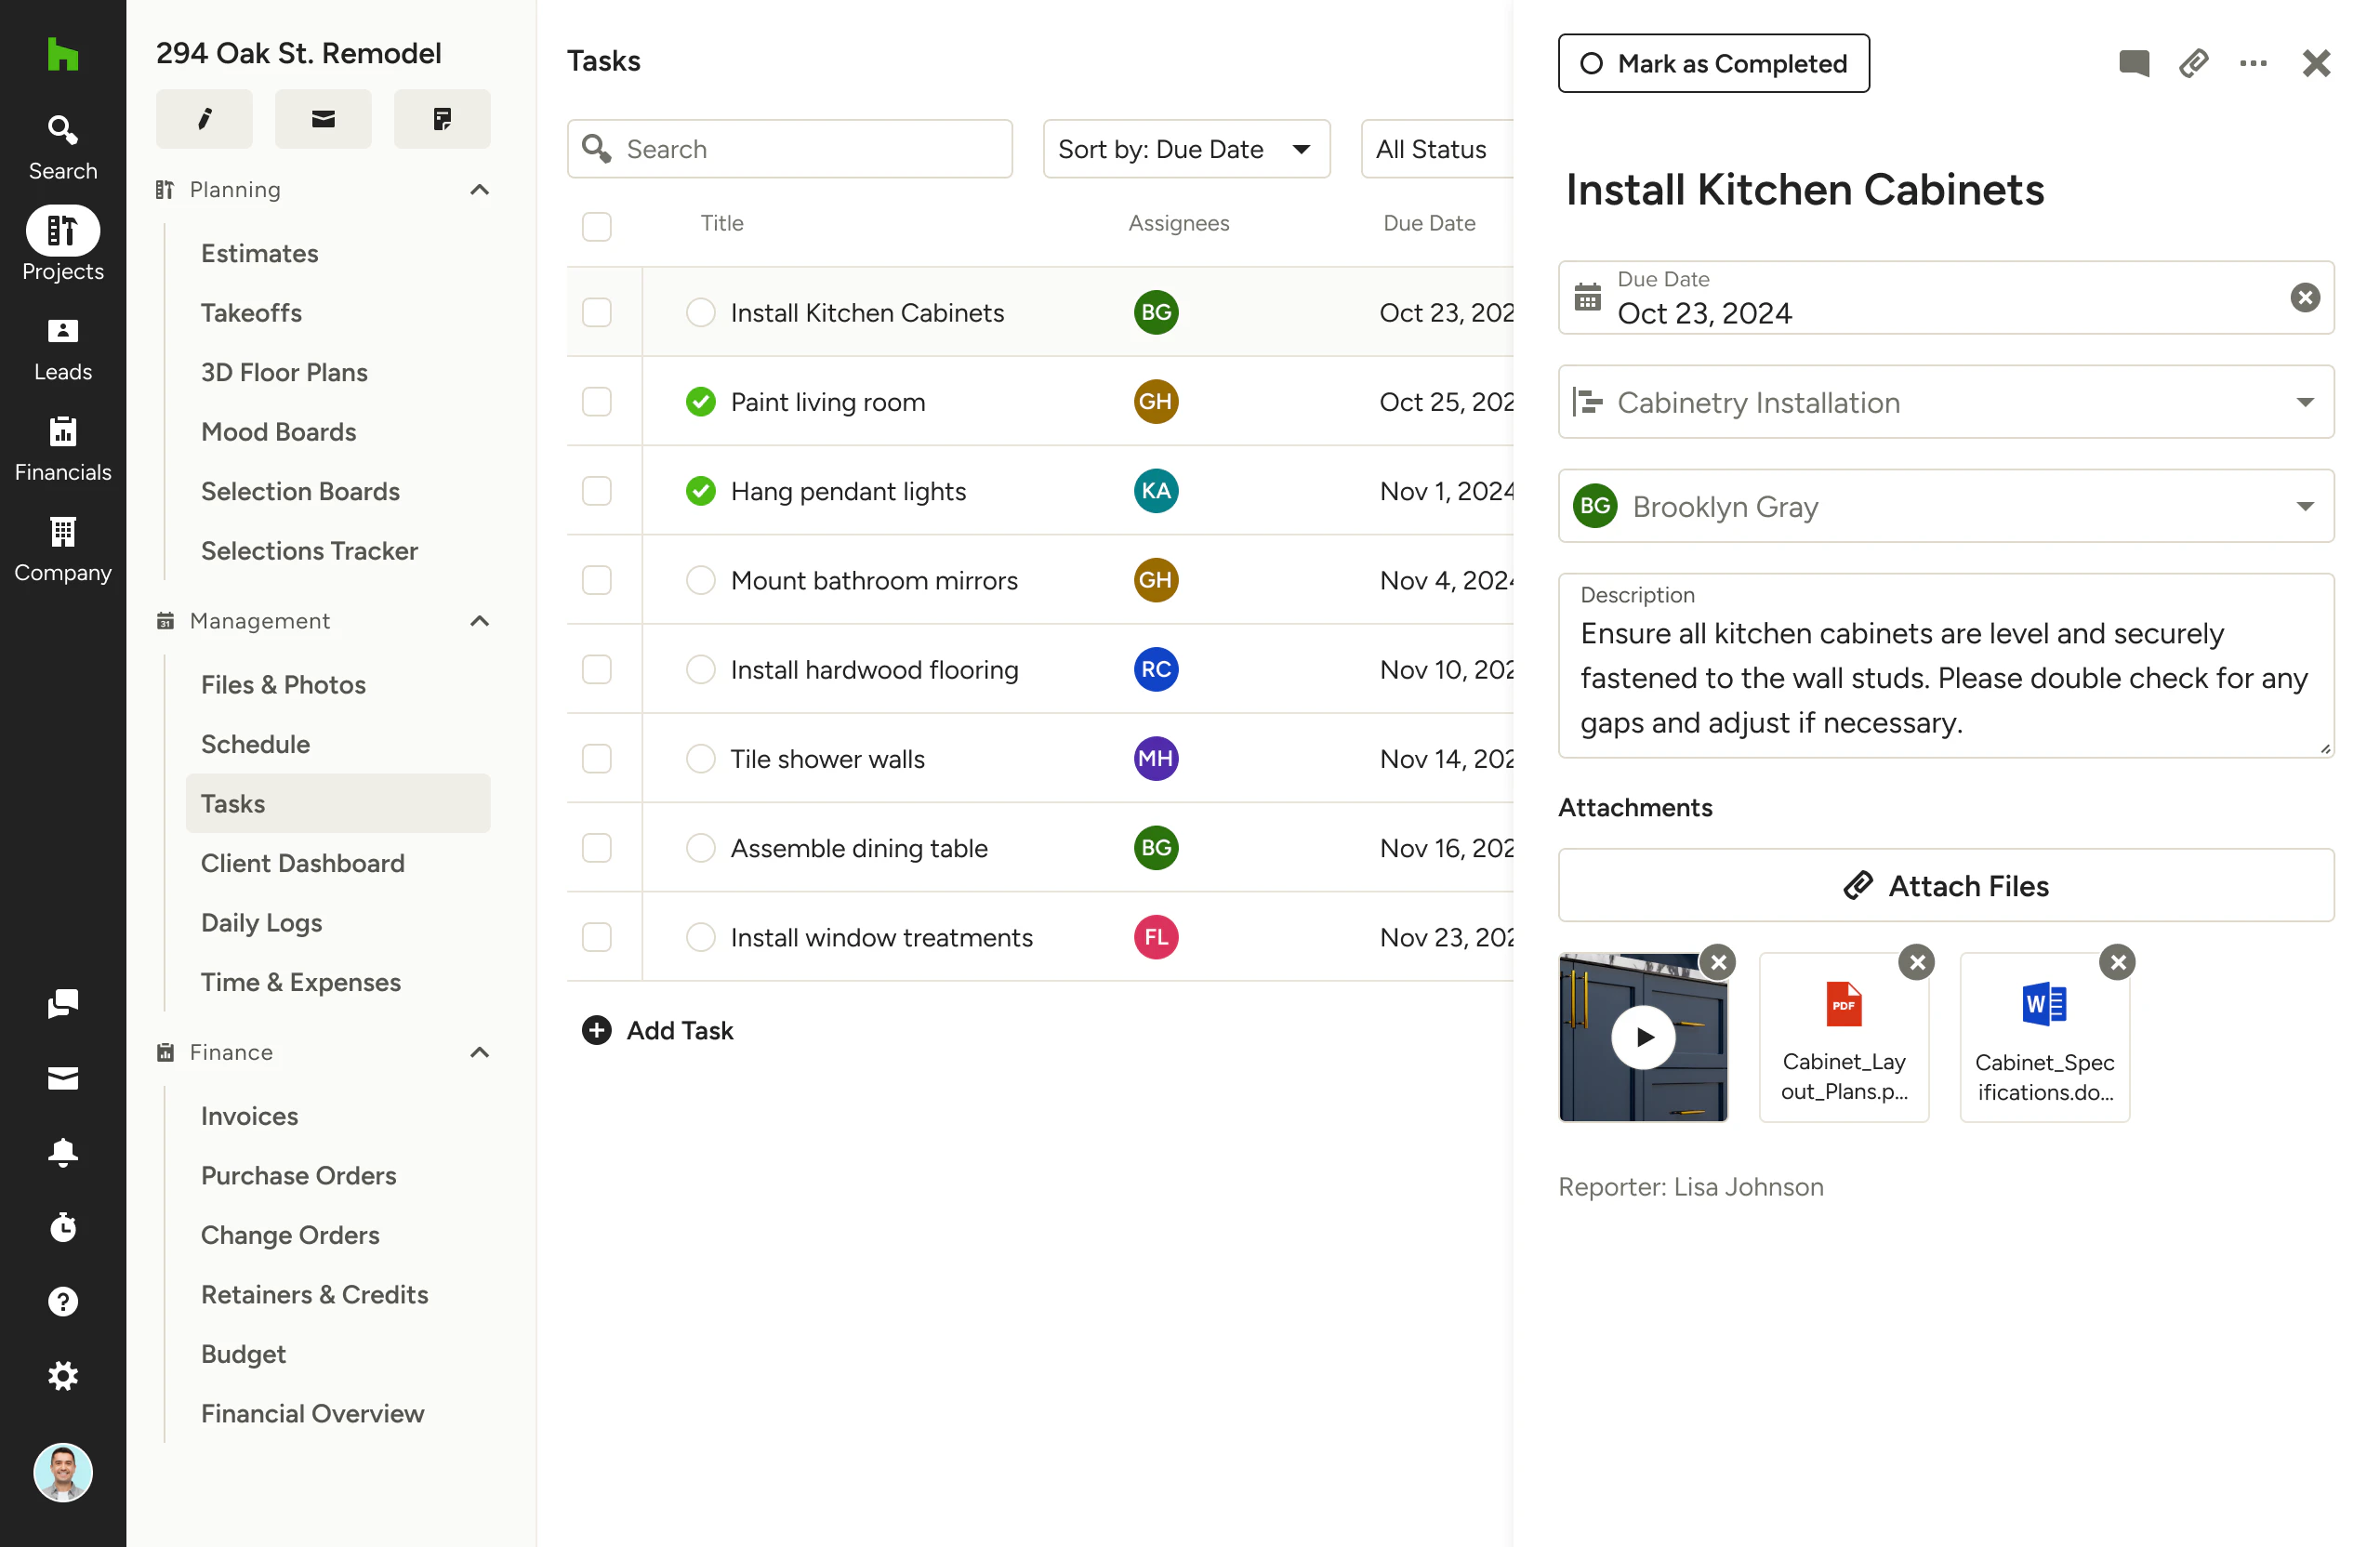
Task: Click the Attach Files button
Action: (x=1944, y=885)
